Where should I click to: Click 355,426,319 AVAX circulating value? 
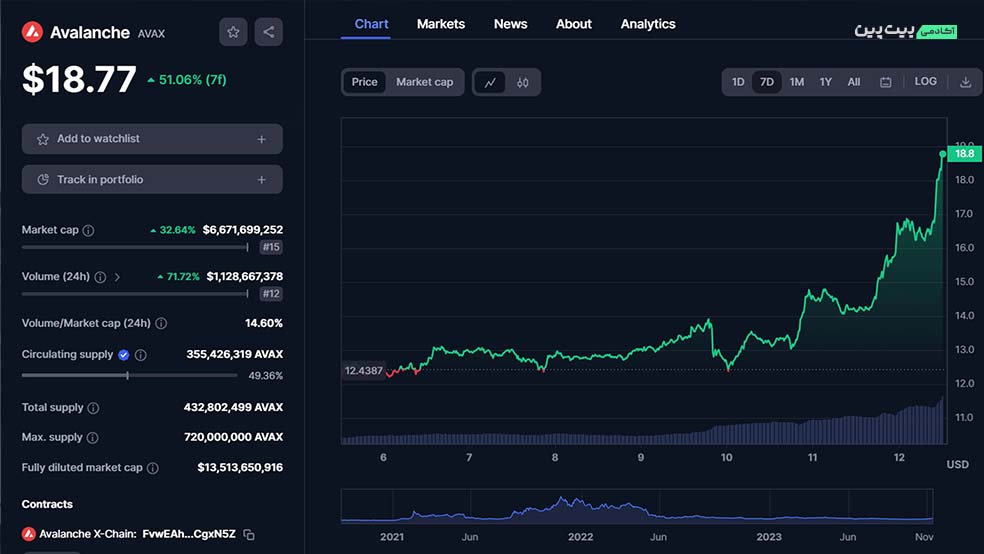pos(234,354)
